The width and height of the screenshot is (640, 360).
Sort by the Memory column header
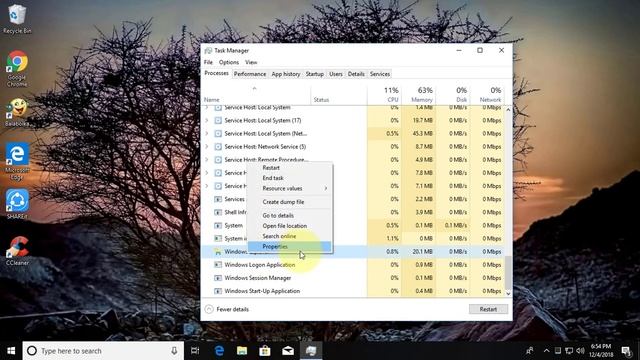tap(419, 94)
